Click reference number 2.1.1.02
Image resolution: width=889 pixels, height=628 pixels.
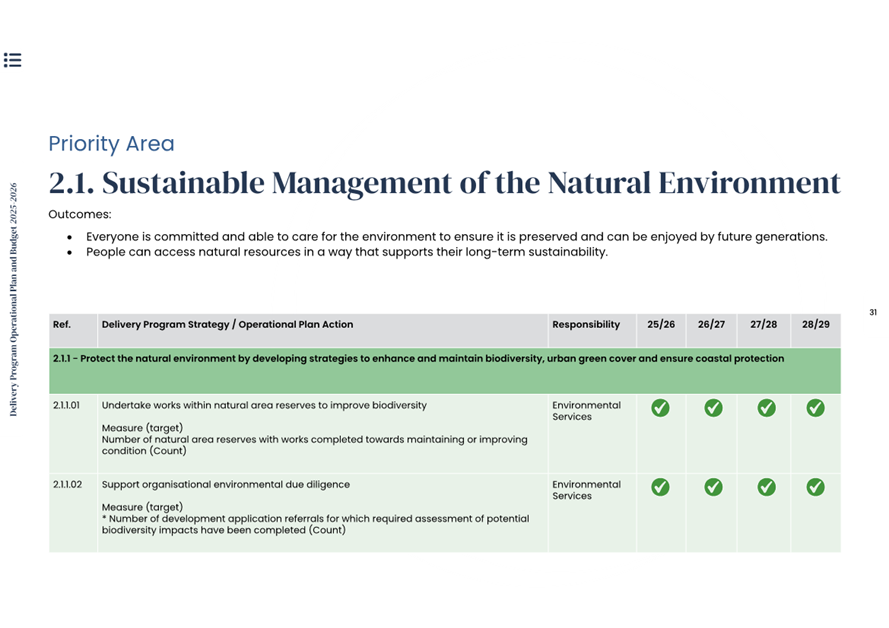coord(67,485)
